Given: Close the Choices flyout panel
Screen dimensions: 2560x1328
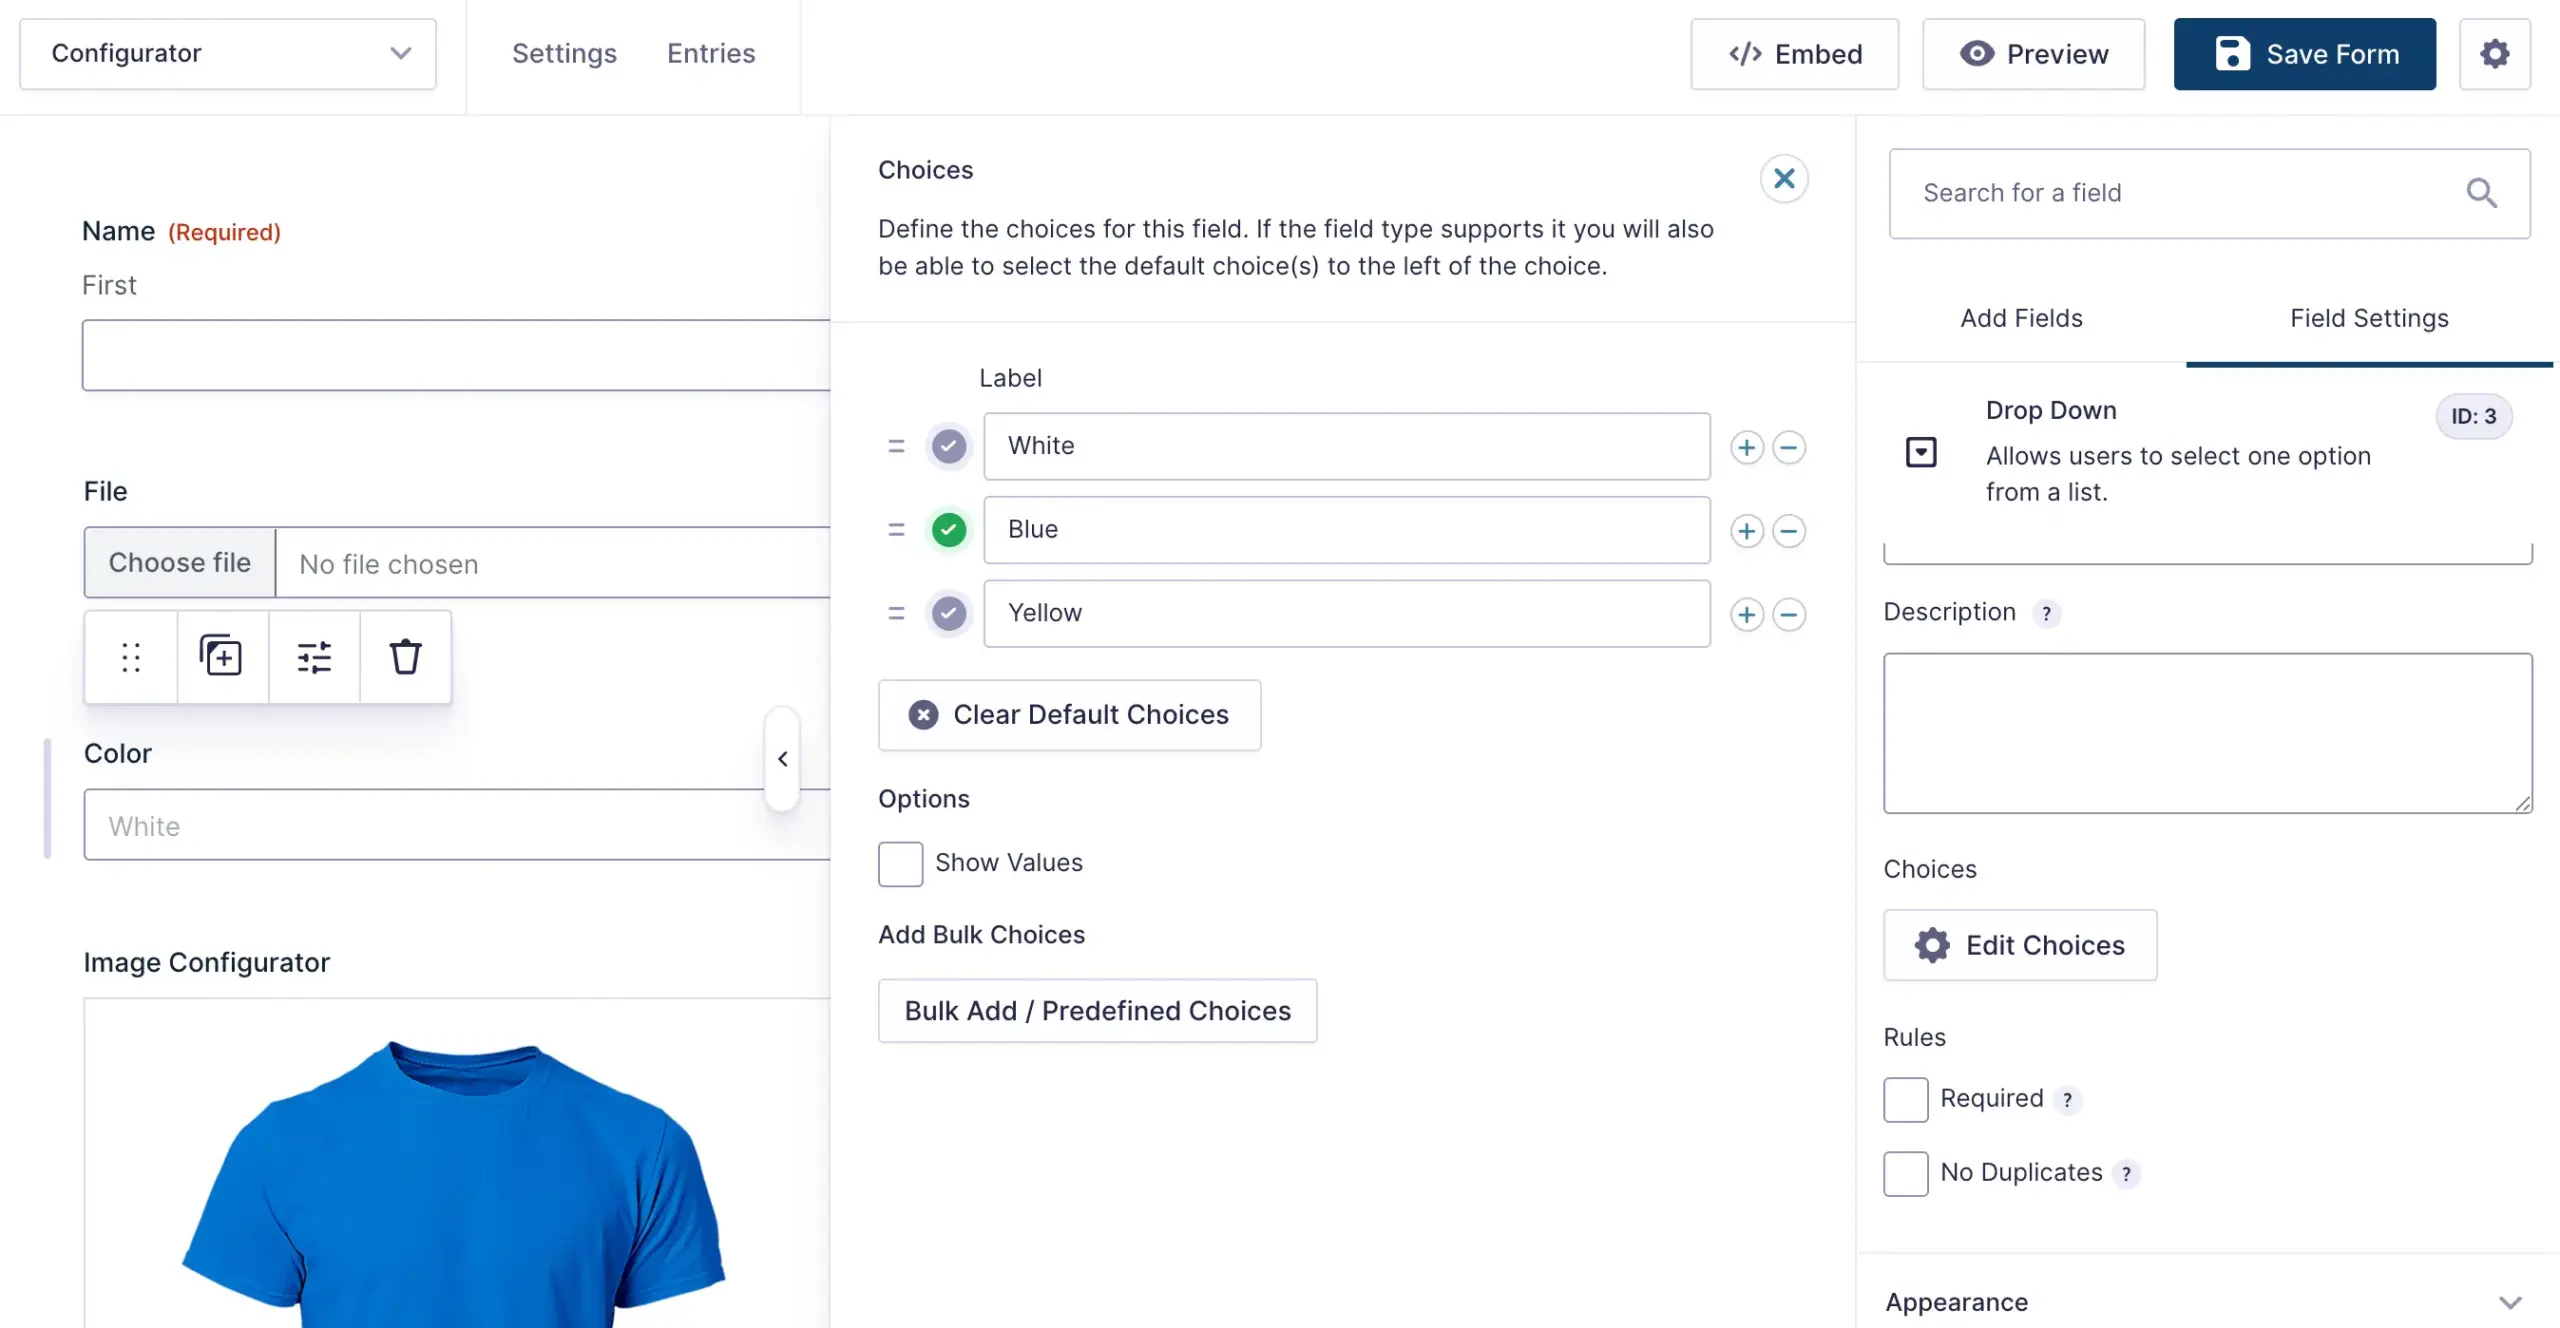Looking at the screenshot, I should coord(1783,179).
